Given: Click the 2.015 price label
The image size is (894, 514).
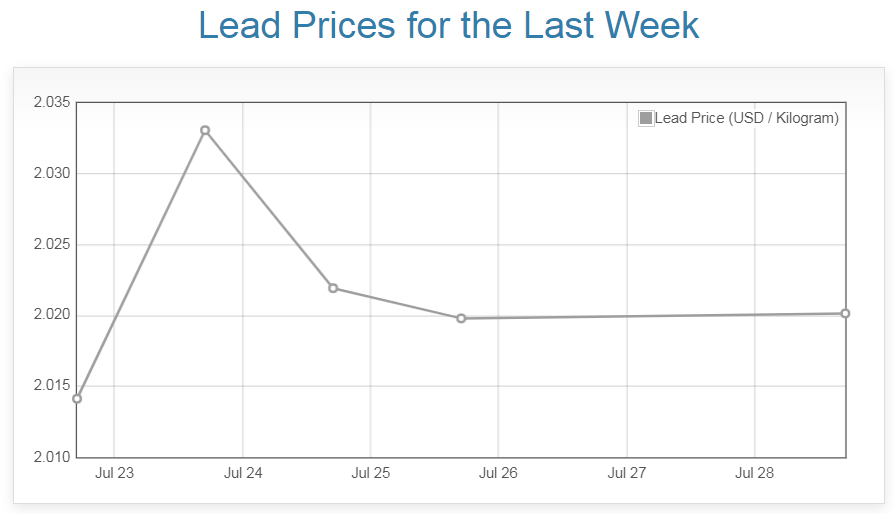Looking at the screenshot, I should [x=50, y=386].
